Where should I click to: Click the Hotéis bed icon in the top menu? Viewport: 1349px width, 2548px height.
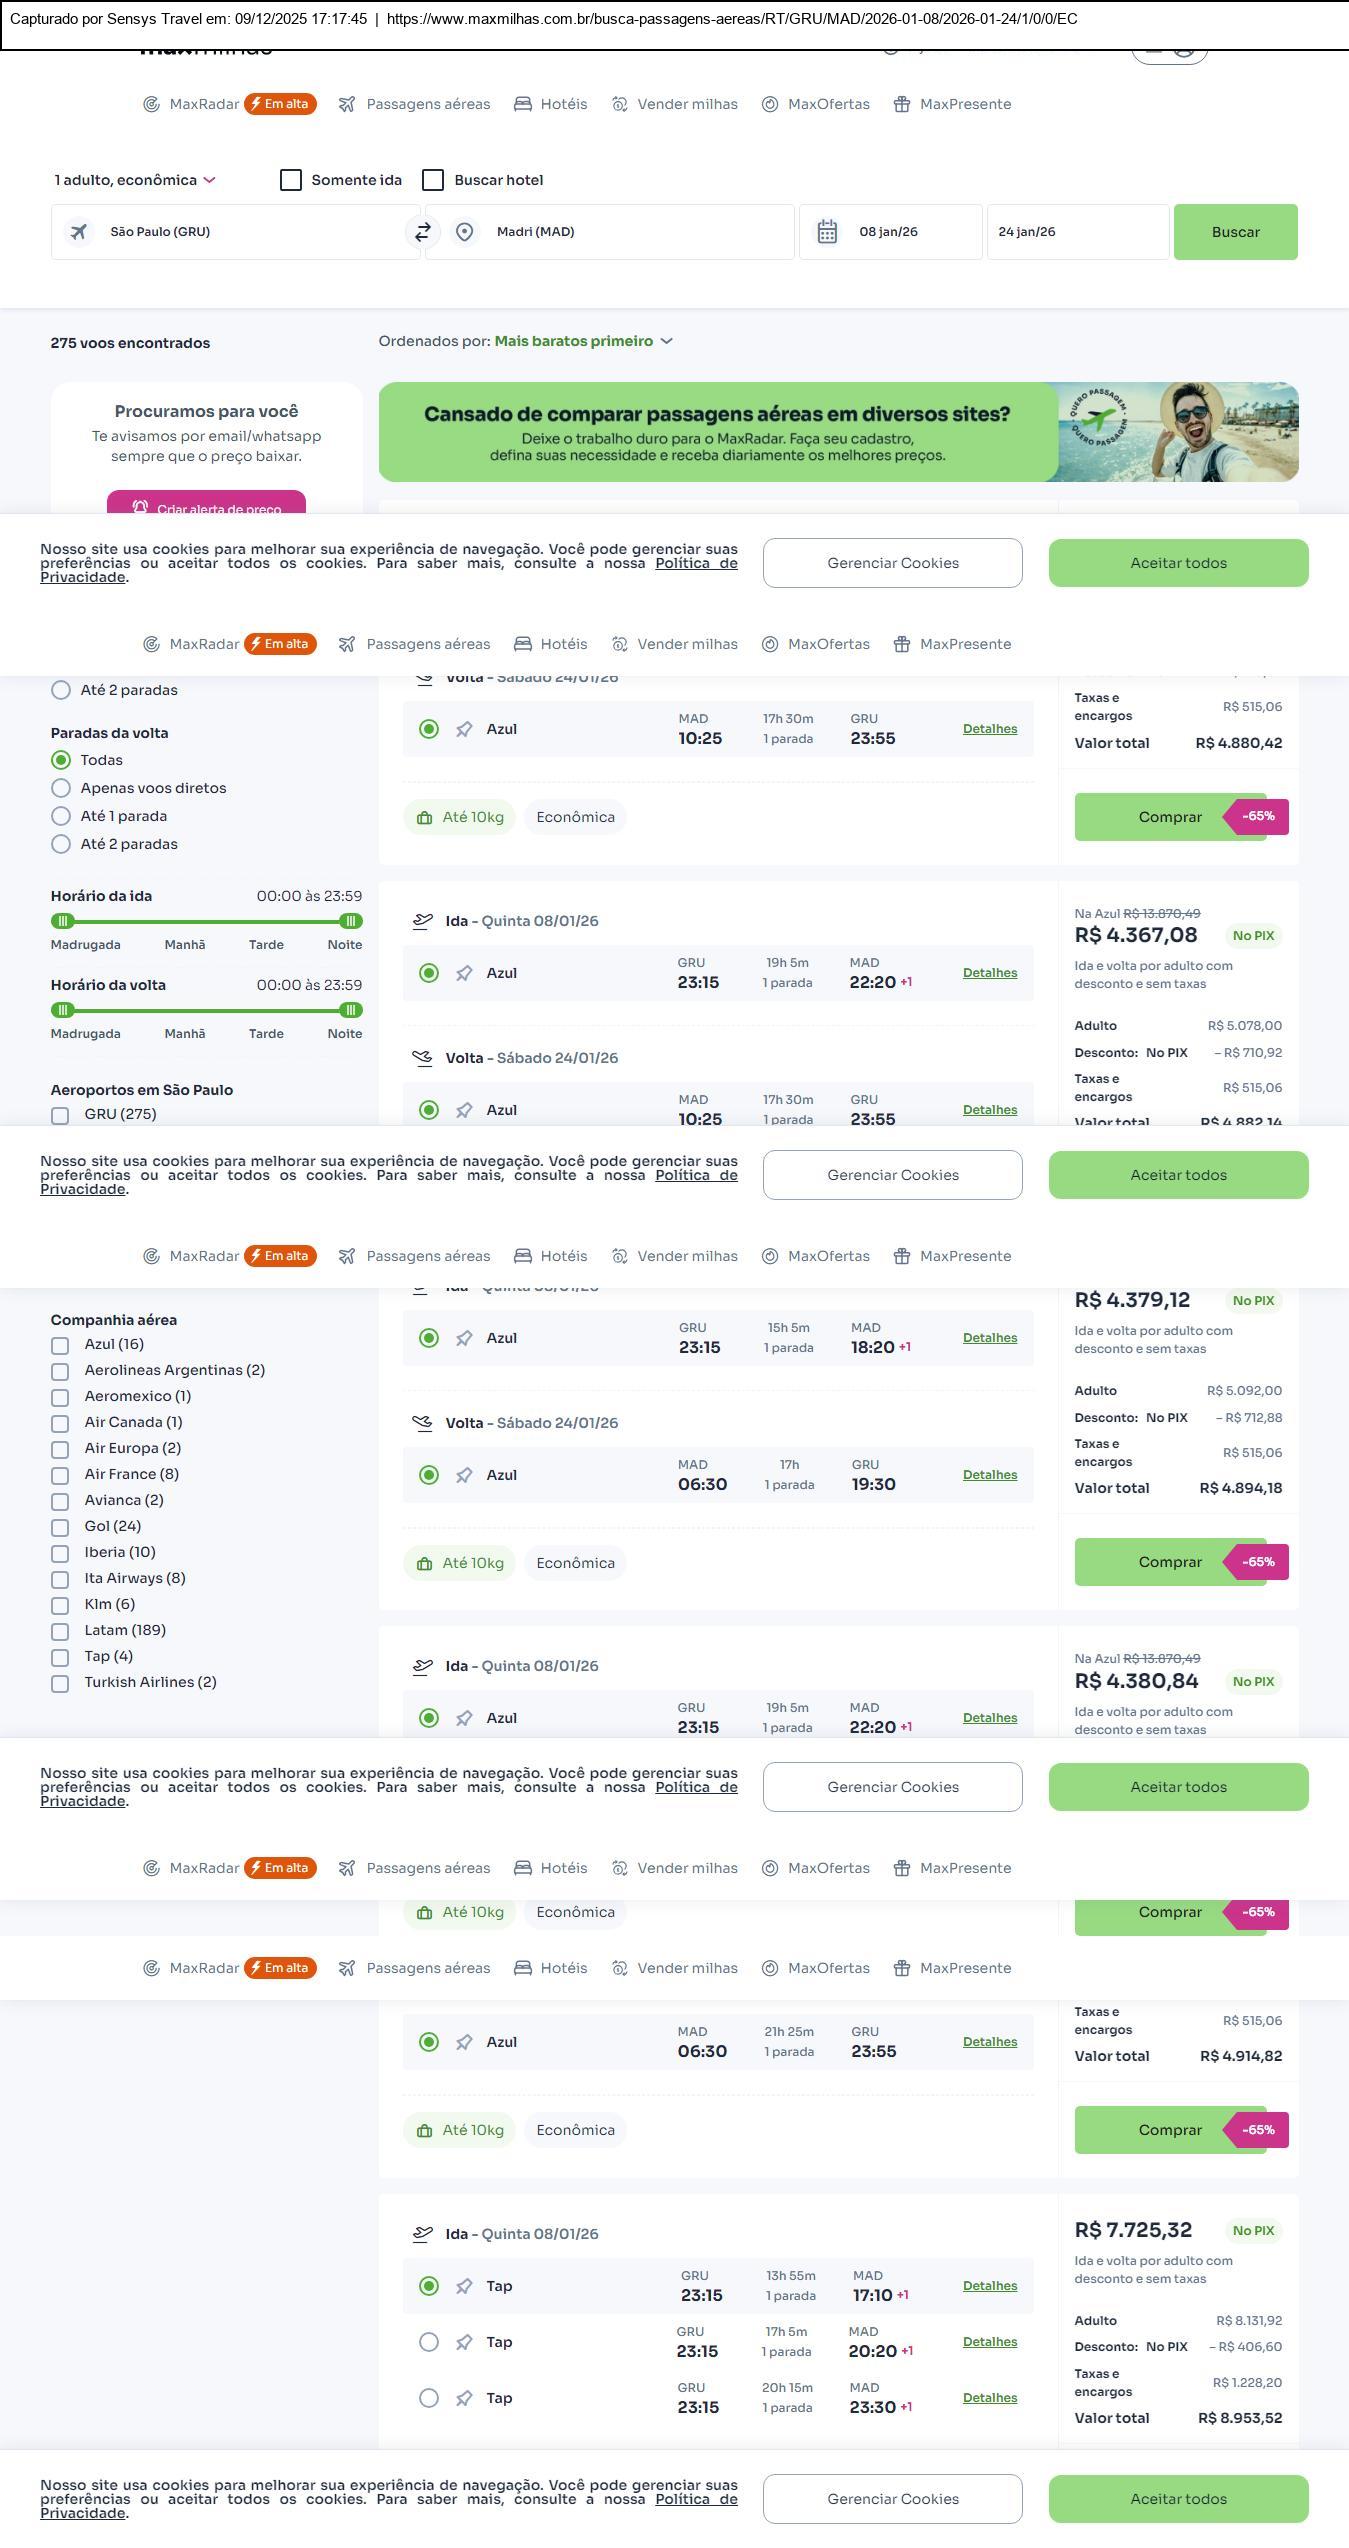[523, 104]
